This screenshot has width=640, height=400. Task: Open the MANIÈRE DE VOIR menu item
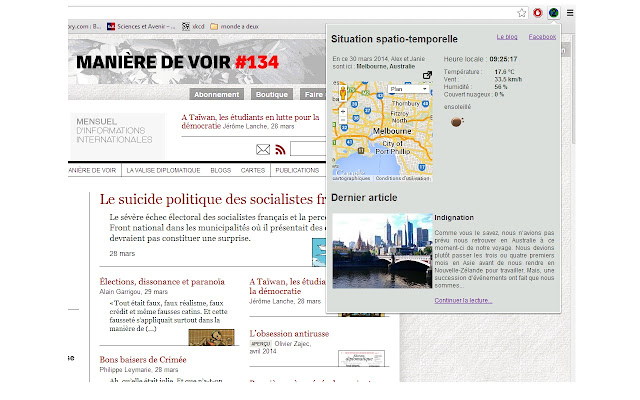[x=92, y=170]
